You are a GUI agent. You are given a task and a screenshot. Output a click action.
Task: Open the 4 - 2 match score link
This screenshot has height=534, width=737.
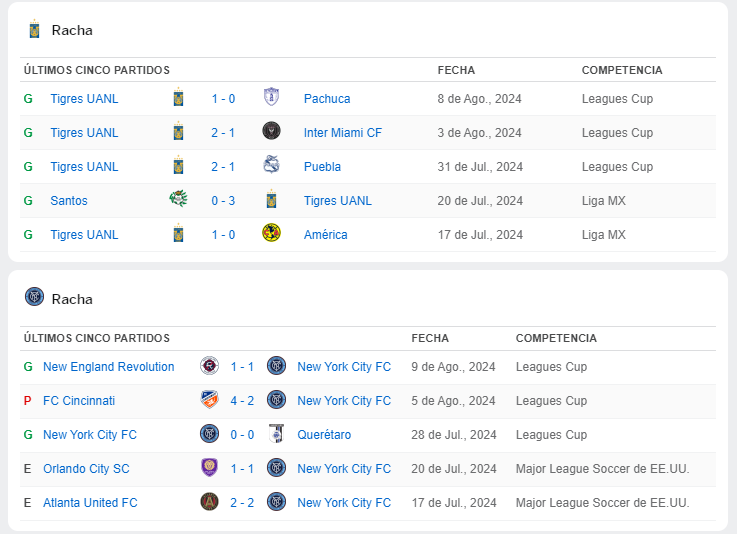[x=242, y=401]
